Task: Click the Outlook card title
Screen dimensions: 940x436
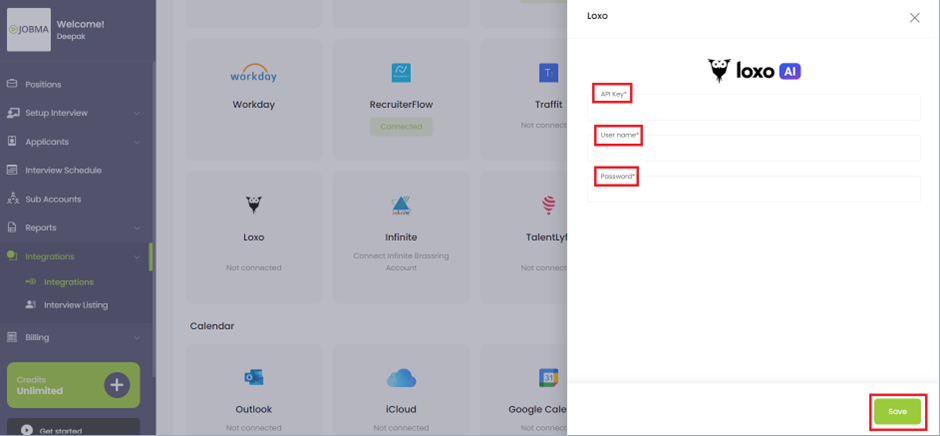Action: coord(254,409)
